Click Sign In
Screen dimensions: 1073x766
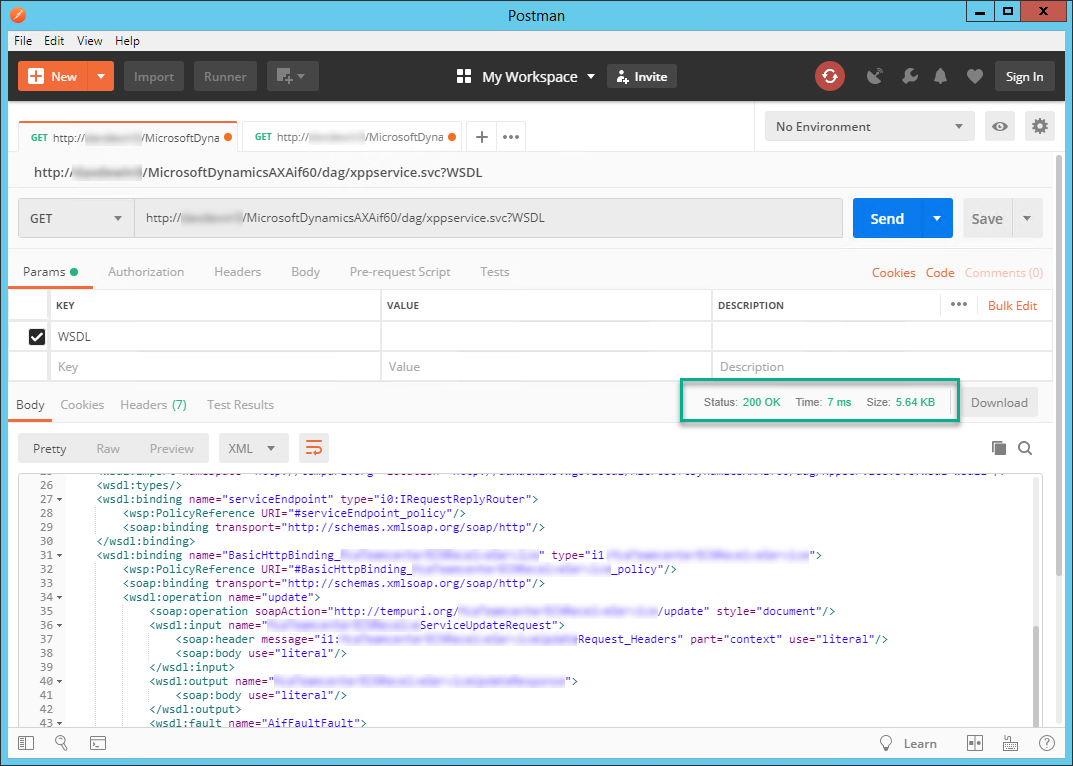coord(1024,76)
